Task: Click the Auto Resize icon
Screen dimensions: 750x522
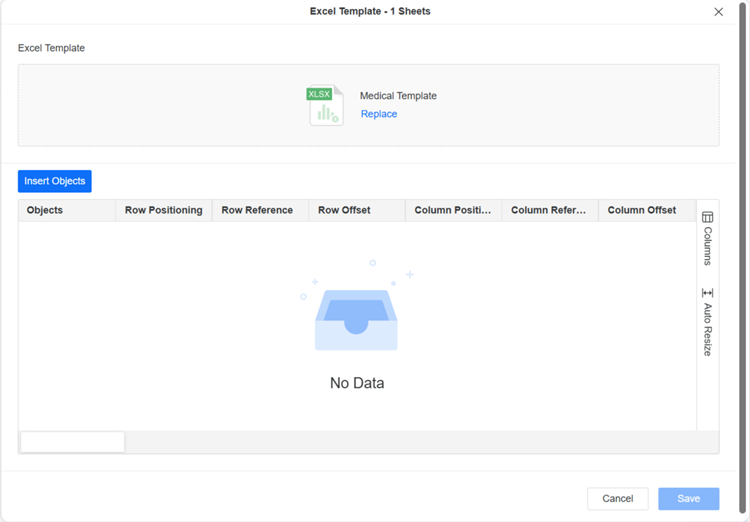Action: tap(707, 293)
